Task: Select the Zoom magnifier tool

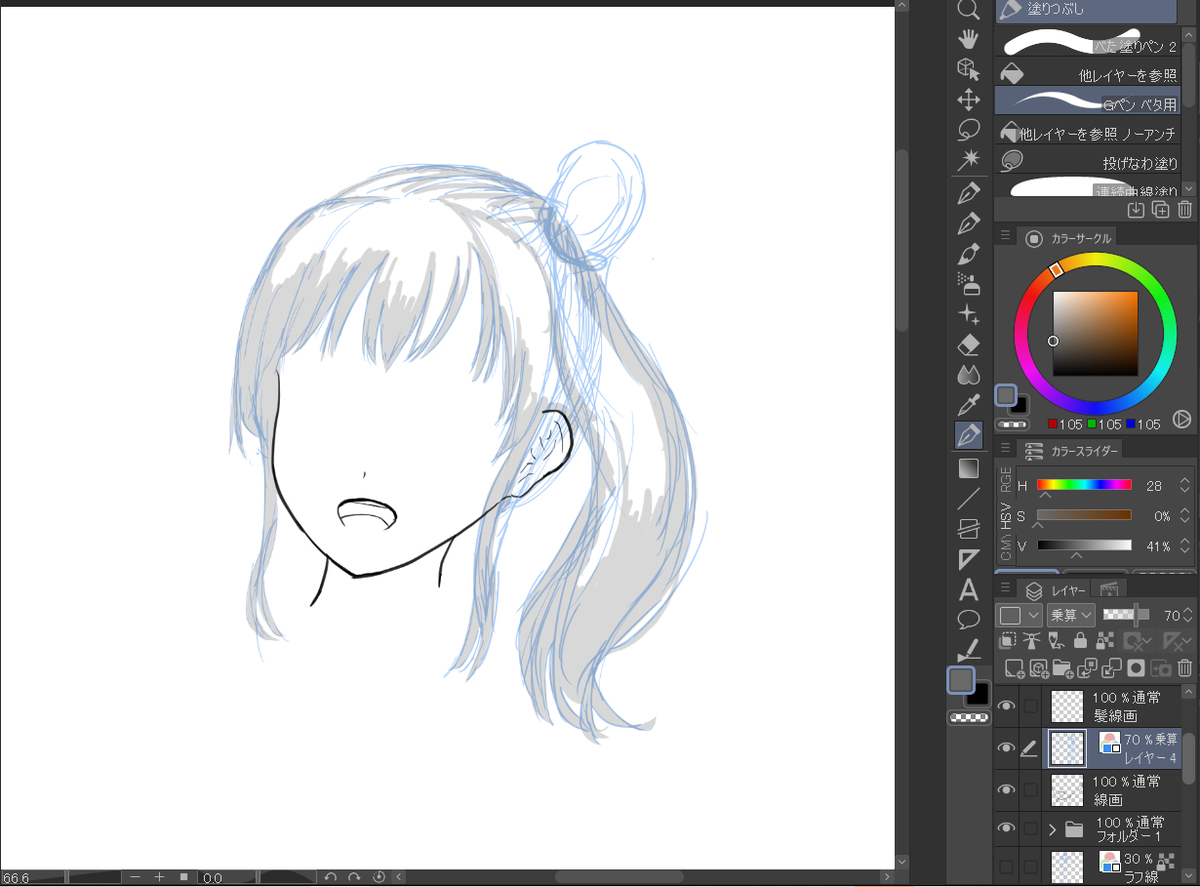Action: 968,10
